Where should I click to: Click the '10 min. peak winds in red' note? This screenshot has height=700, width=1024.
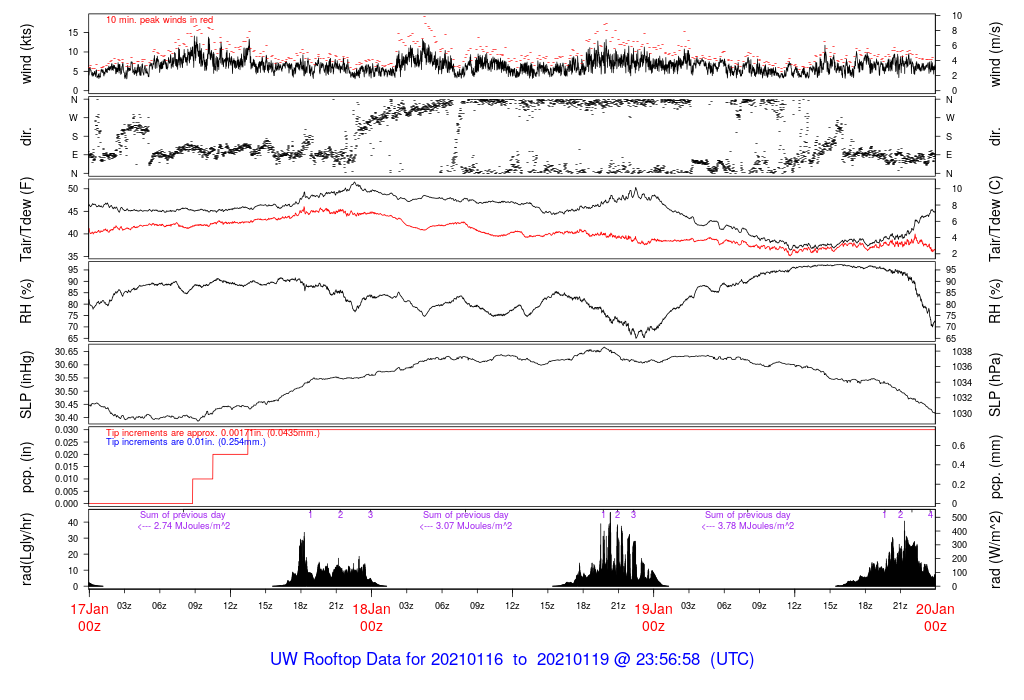(x=159, y=20)
